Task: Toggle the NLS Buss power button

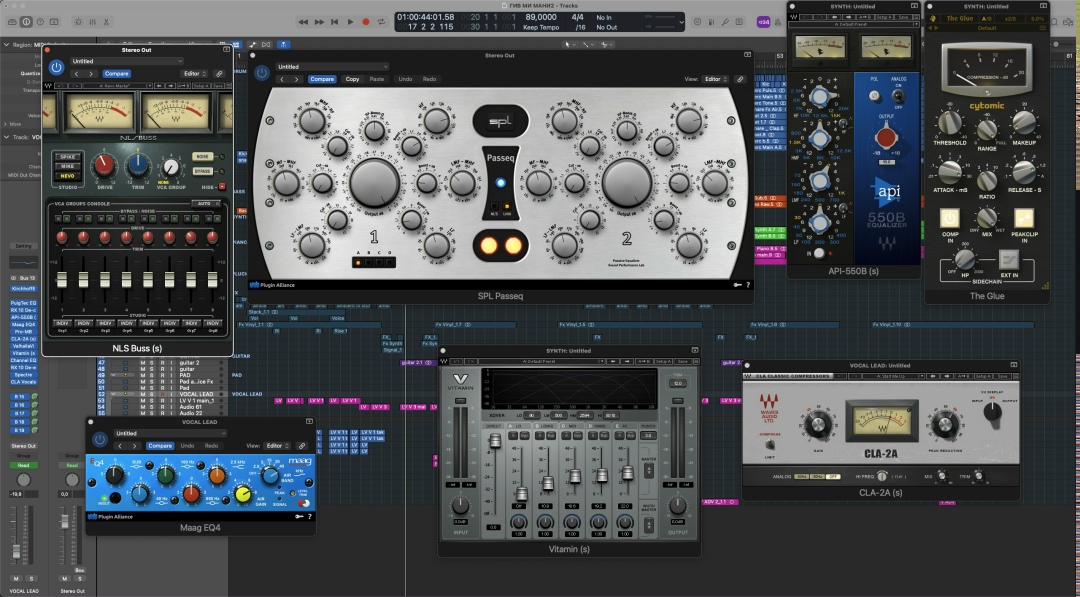Action: pyautogui.click(x=56, y=67)
